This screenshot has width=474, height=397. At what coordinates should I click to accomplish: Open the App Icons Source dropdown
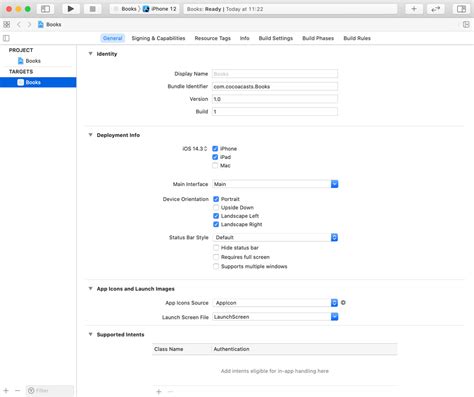275,303
